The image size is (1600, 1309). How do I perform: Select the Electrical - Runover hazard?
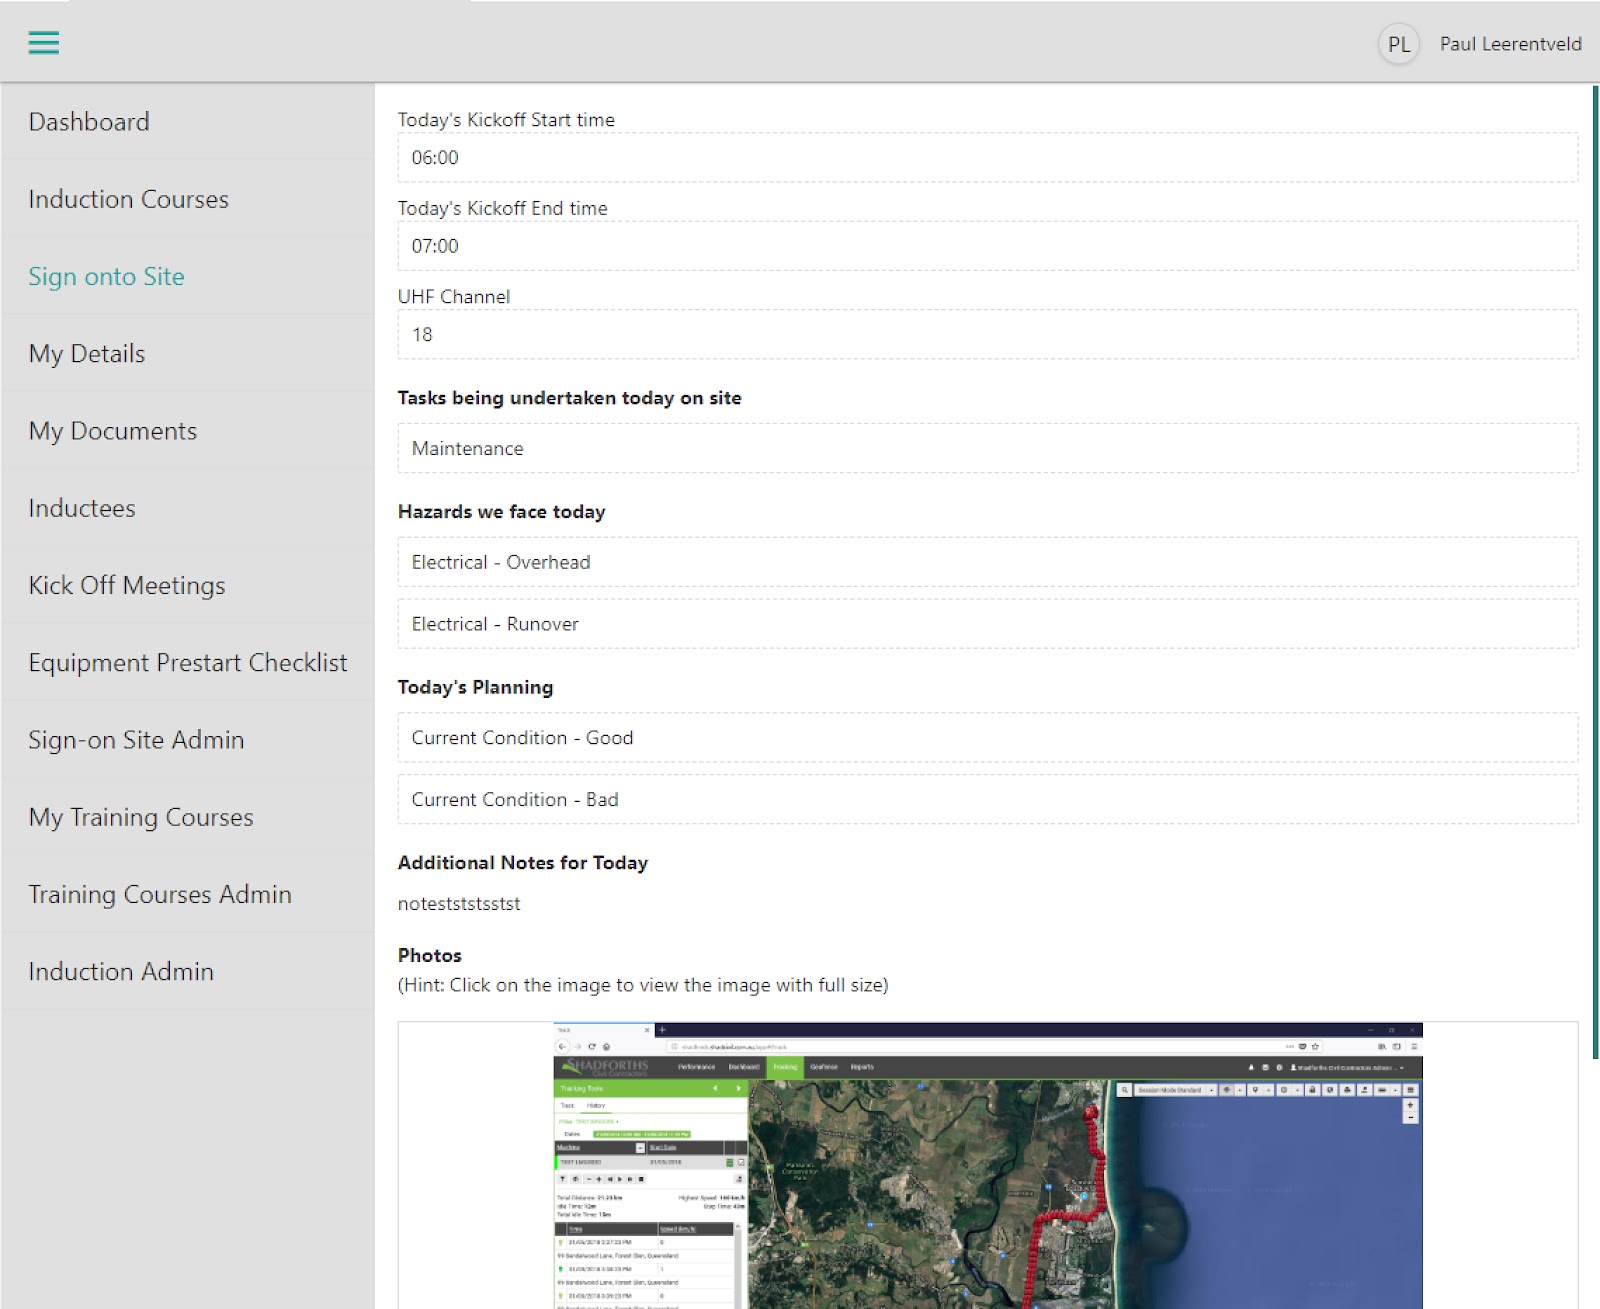(x=987, y=624)
